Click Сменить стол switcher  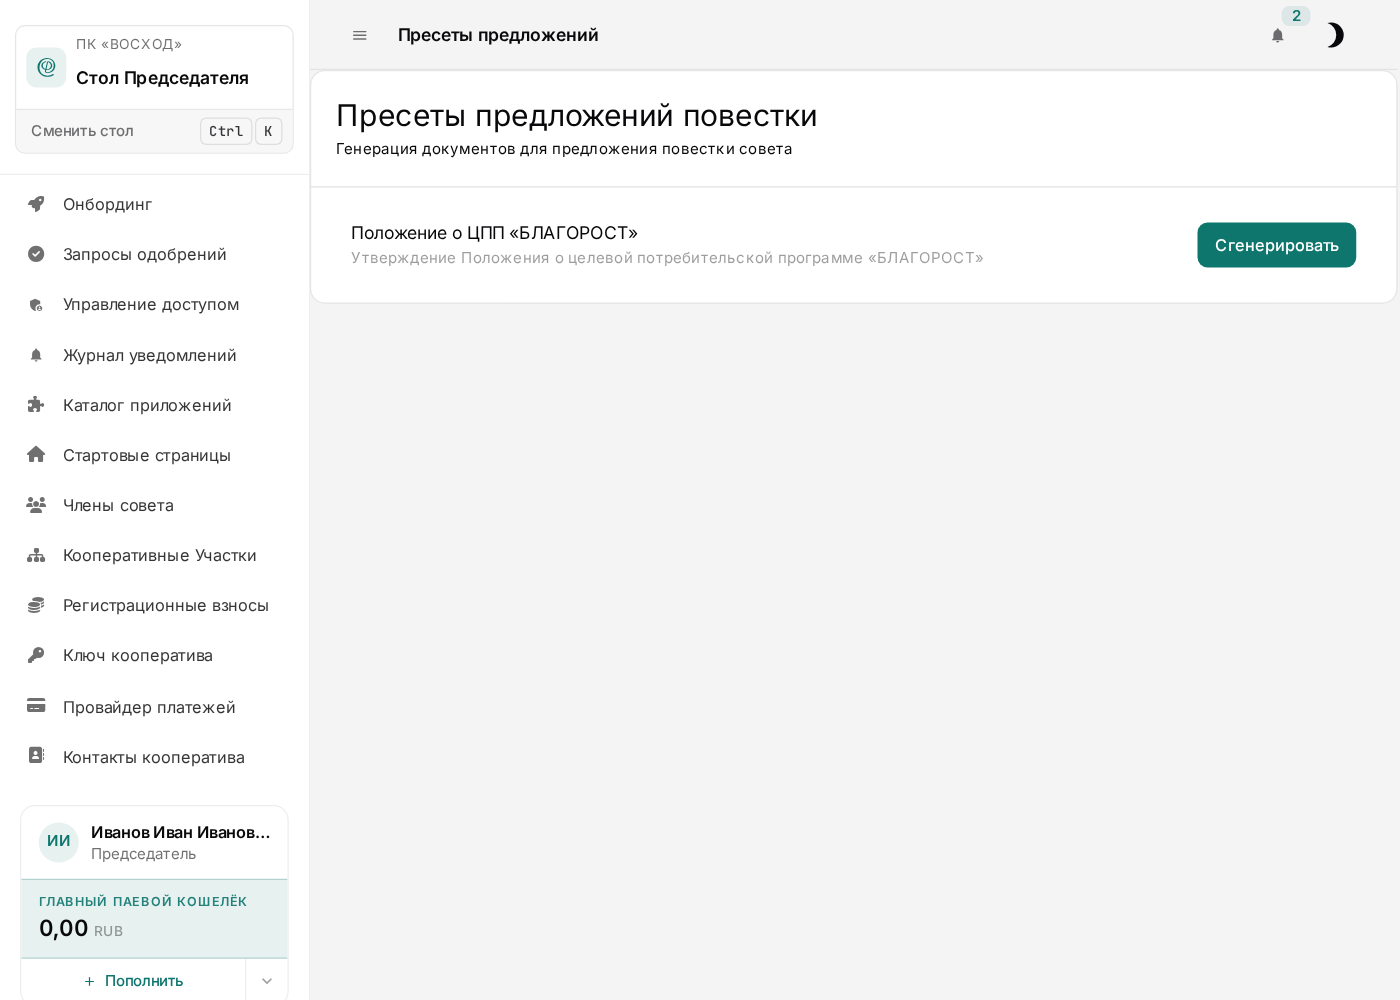[154, 131]
